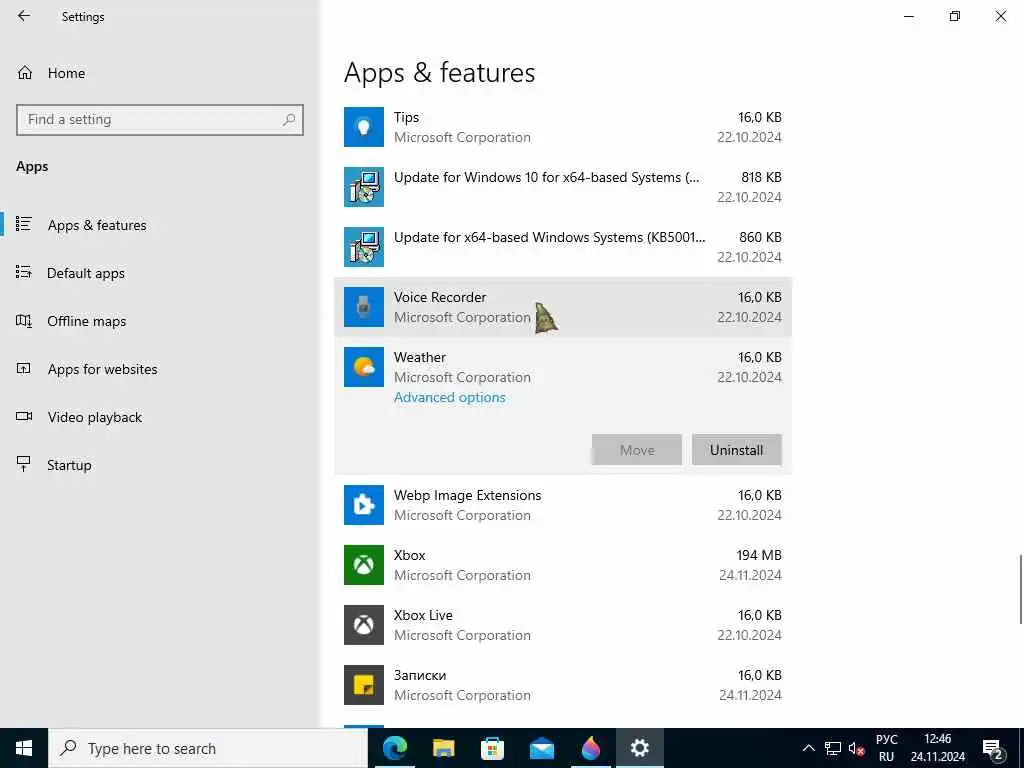
Task: Click the Tips app lightbulb icon
Action: pos(364,127)
